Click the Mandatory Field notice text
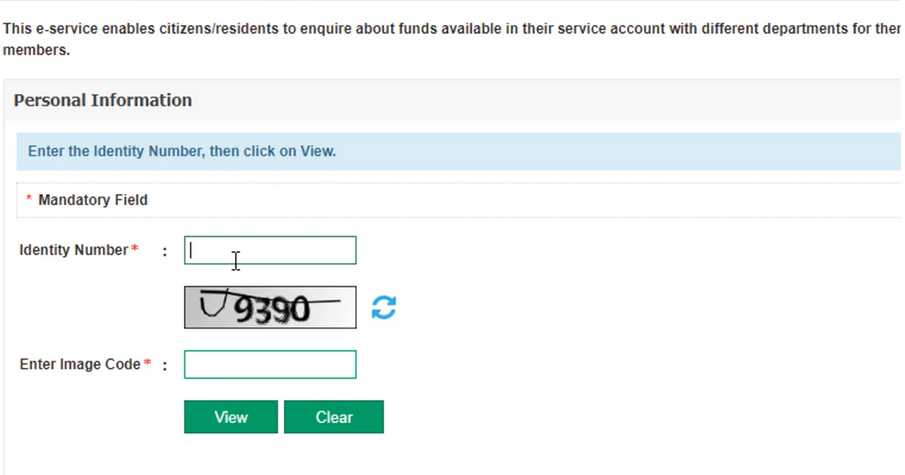The height and width of the screenshot is (475, 905). (x=93, y=200)
